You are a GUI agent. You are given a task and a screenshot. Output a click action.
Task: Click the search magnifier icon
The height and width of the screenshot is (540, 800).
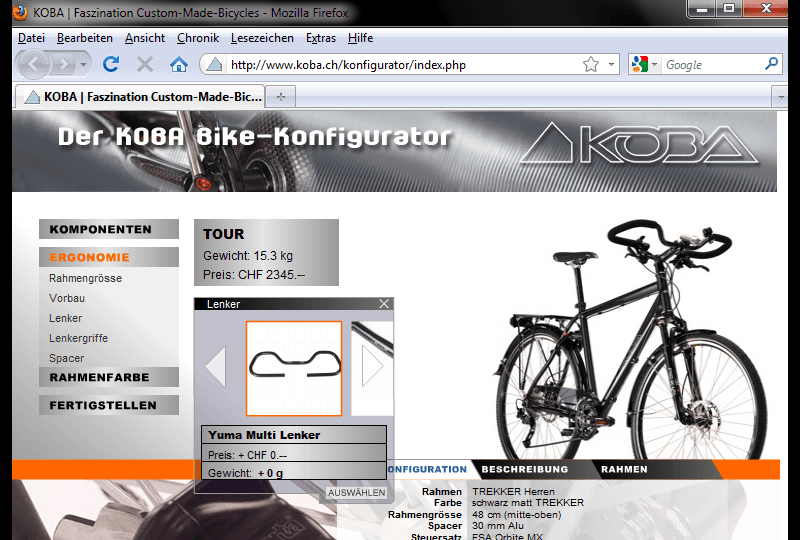coord(771,64)
